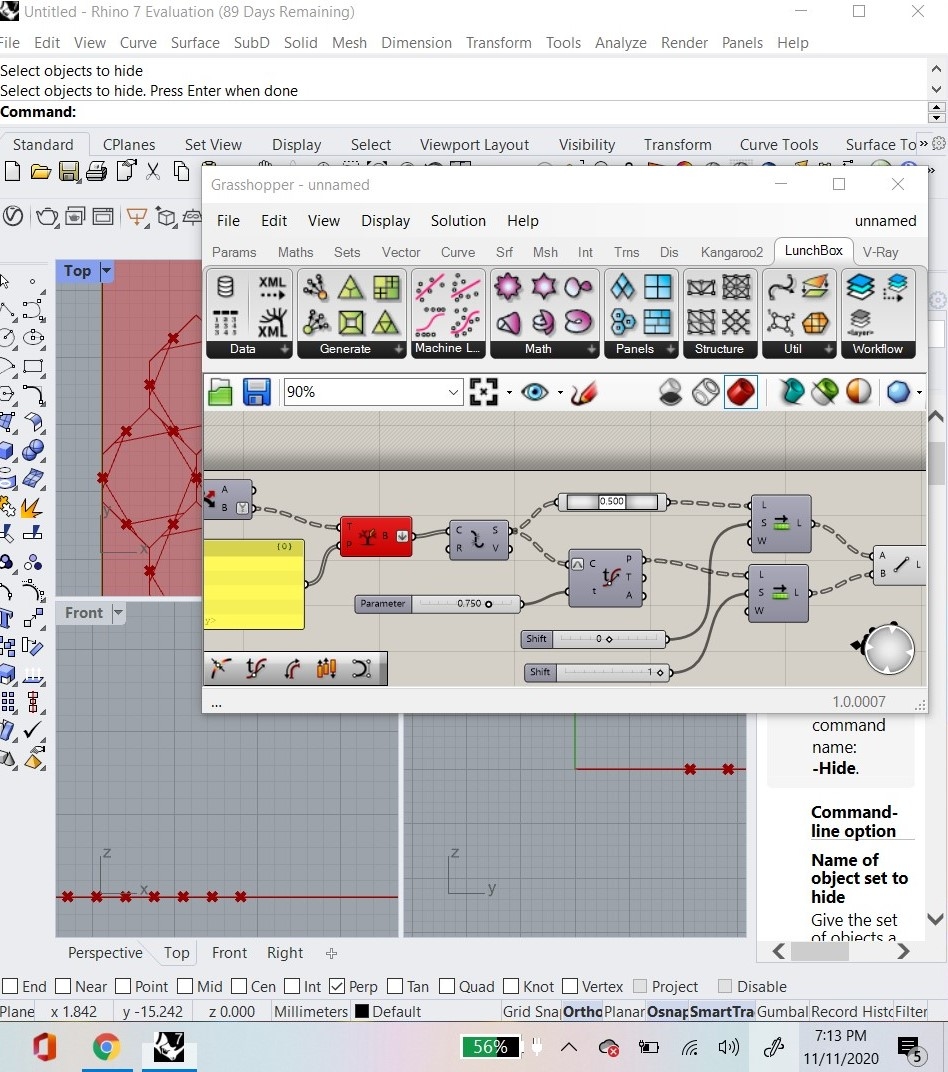Expand the Data panel plus in LunchBox

(x=284, y=349)
